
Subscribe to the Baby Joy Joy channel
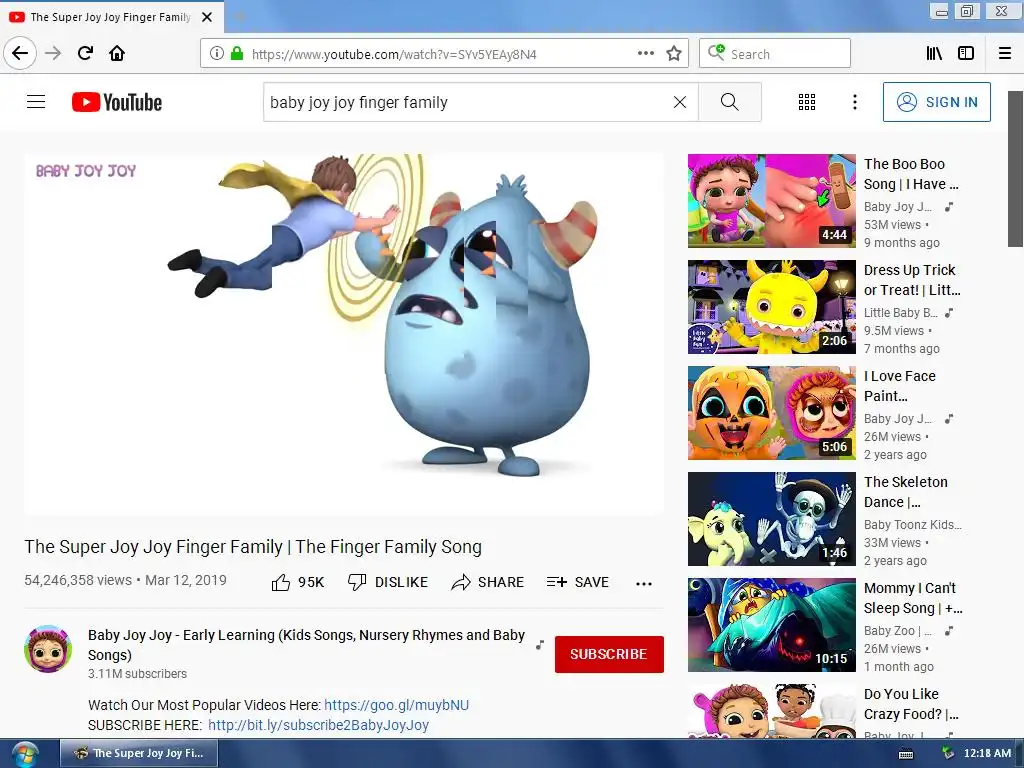[609, 654]
